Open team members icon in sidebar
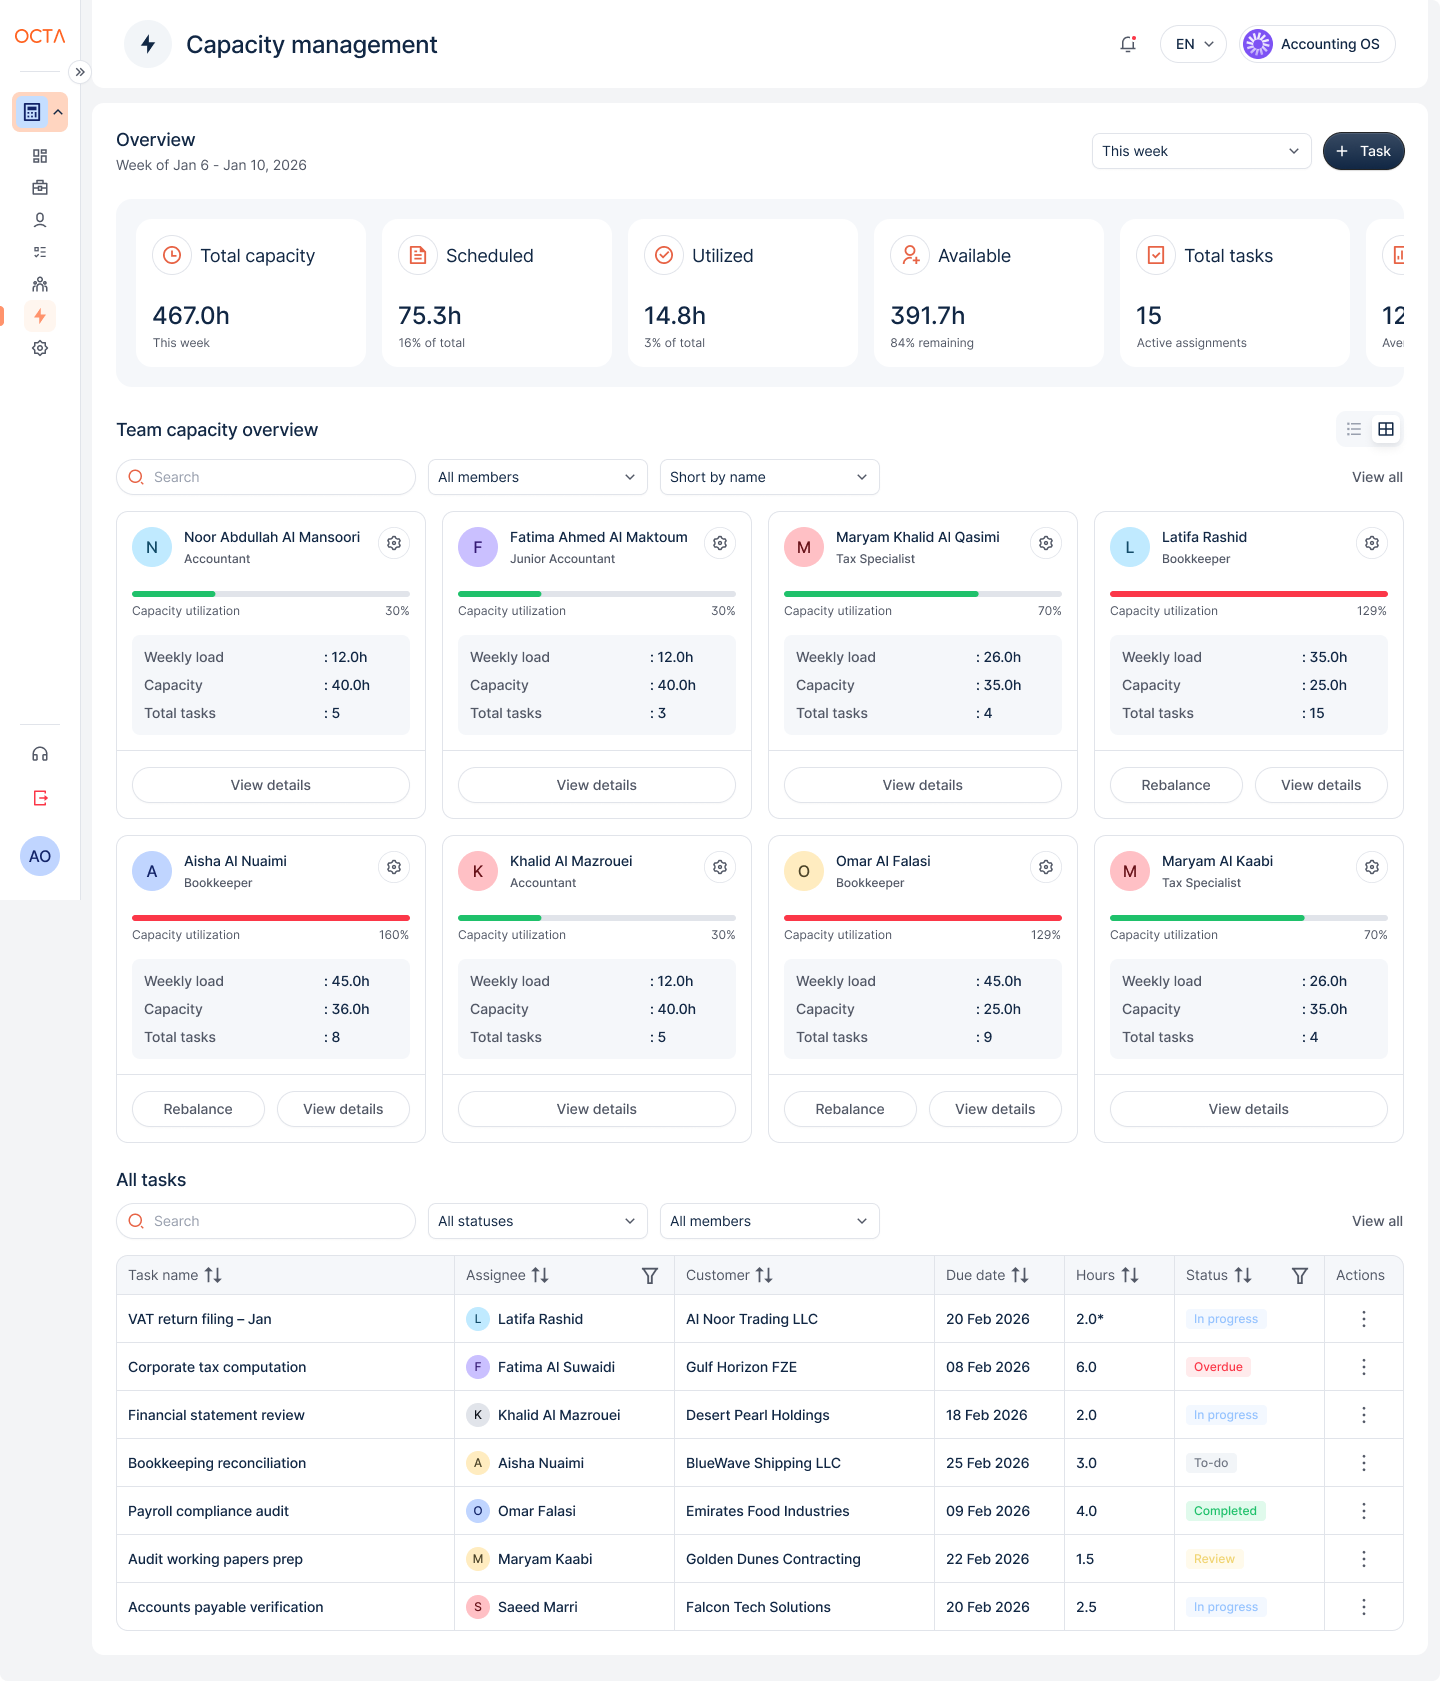Image resolution: width=1440 pixels, height=1681 pixels. click(x=40, y=284)
